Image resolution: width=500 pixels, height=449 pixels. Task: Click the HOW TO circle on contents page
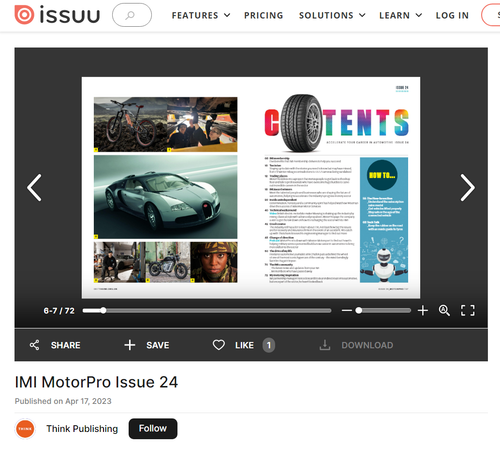(382, 175)
